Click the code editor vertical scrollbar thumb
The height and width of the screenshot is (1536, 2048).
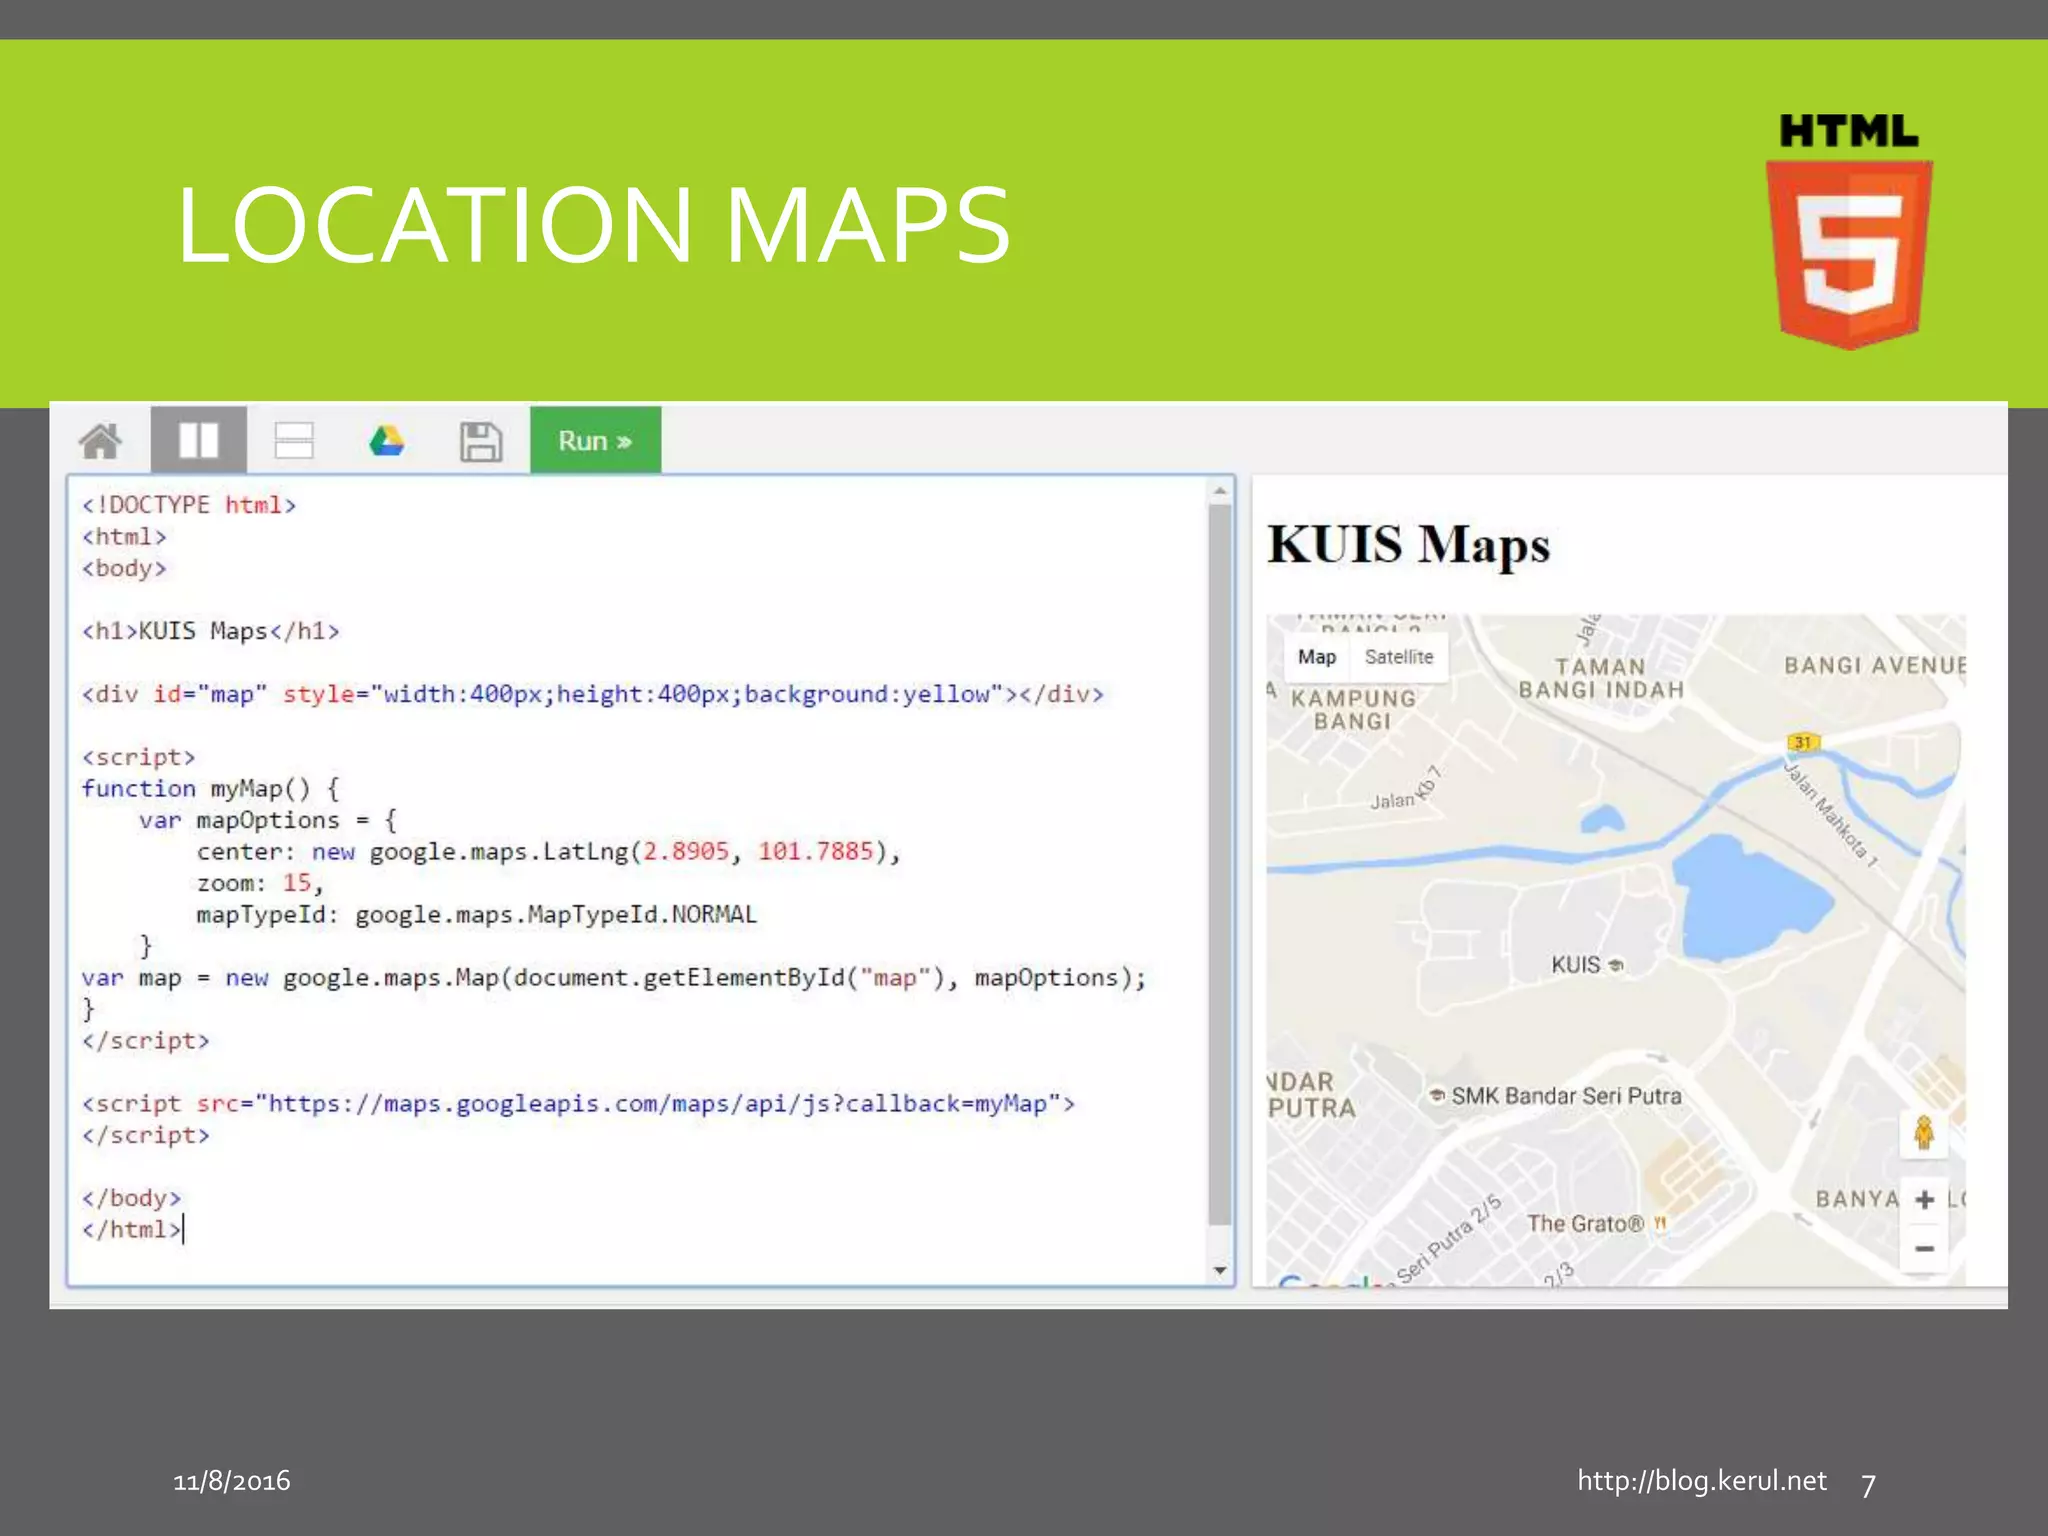[1220, 865]
